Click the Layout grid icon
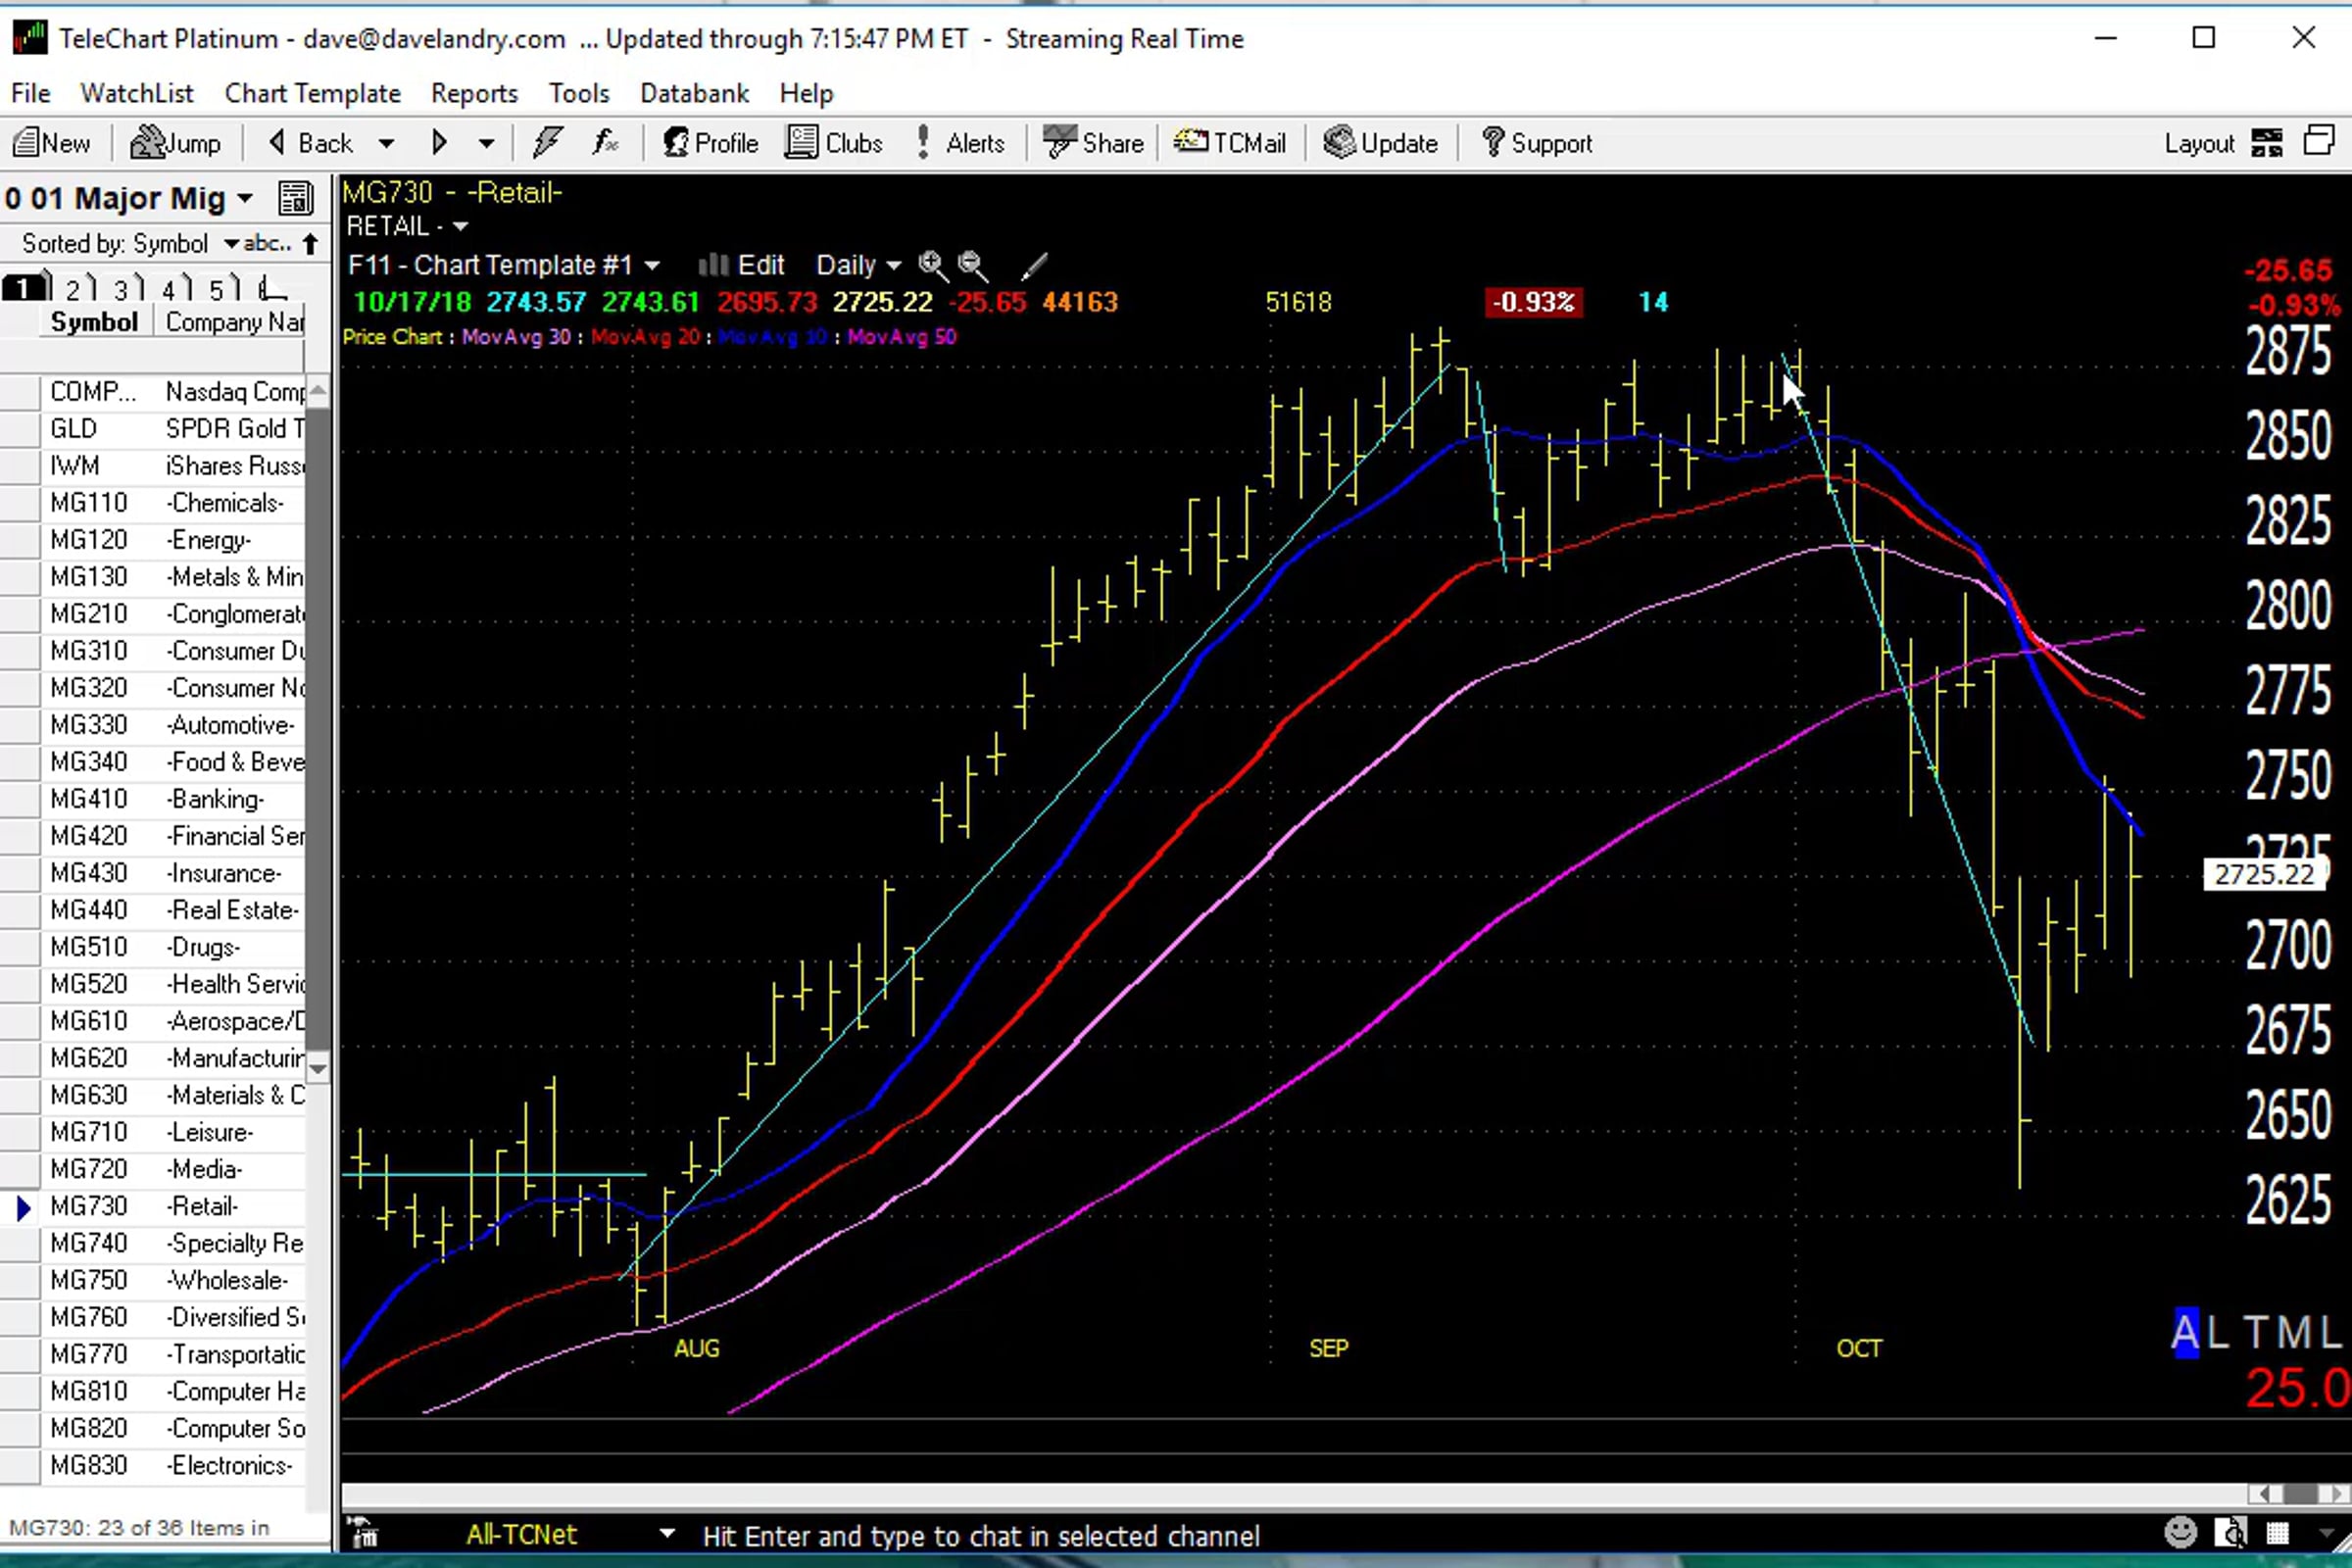 (2267, 143)
